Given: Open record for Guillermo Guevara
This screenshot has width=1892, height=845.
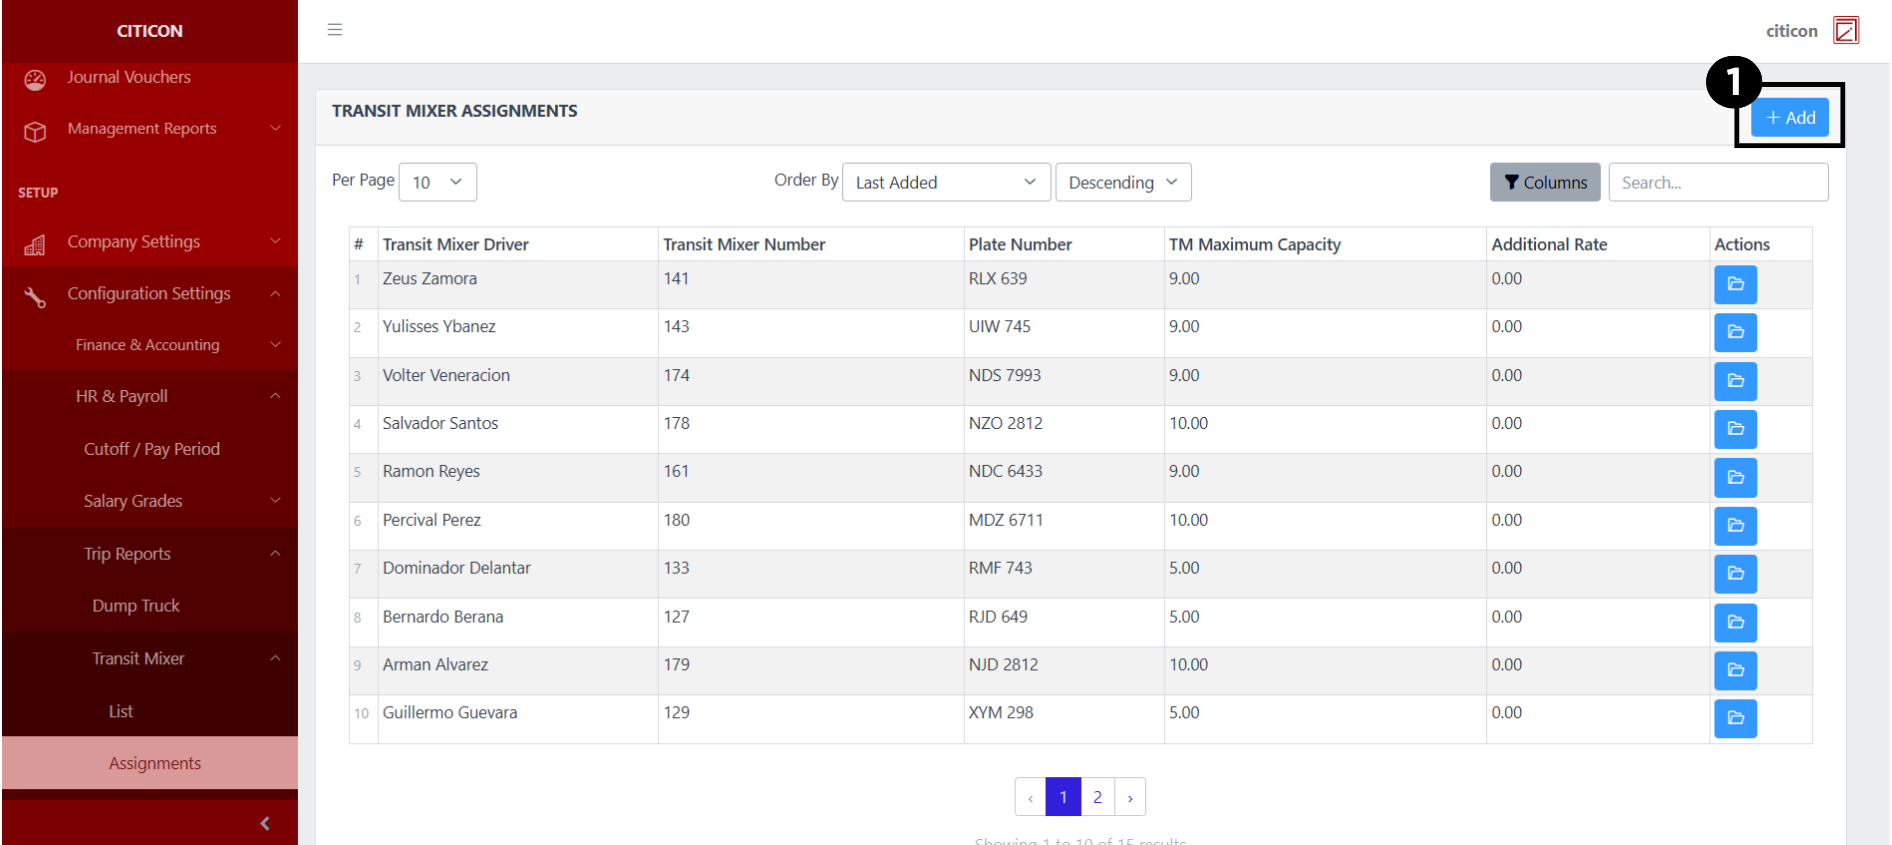Looking at the screenshot, I should [1735, 718].
